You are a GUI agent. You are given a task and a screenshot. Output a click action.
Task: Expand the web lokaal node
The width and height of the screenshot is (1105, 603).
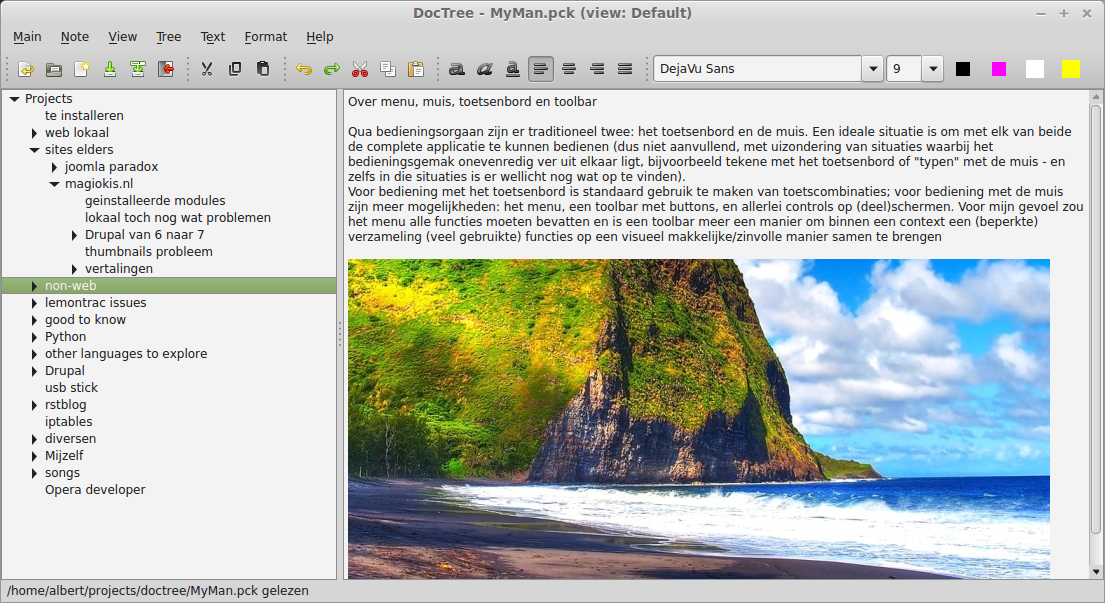coord(34,133)
